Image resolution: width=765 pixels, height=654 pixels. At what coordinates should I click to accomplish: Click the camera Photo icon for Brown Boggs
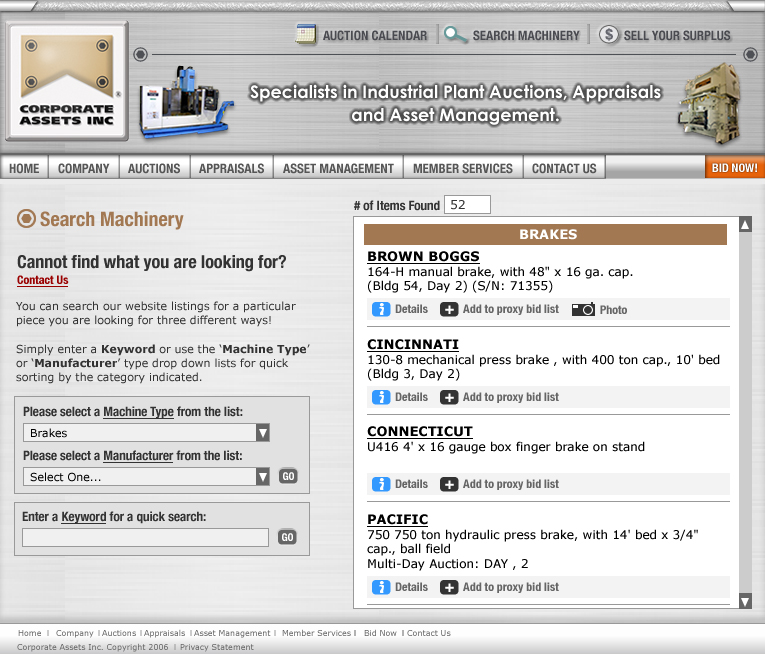pyautogui.click(x=583, y=309)
